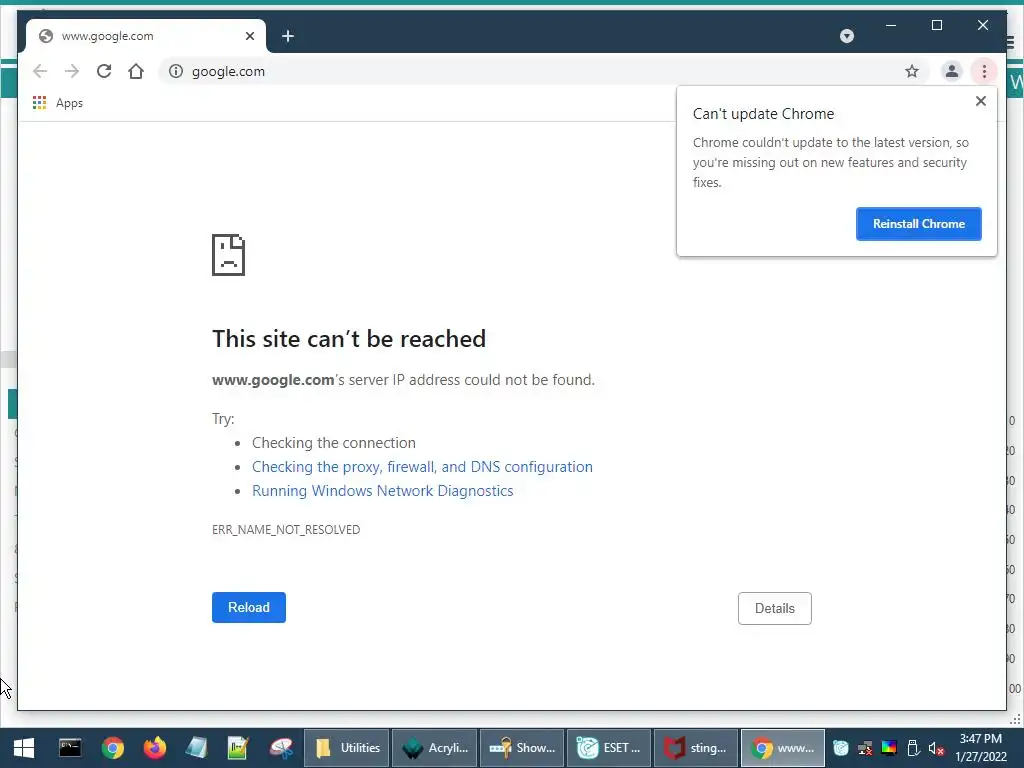Click the Chrome forward arrow
1024x768 pixels.
click(72, 71)
